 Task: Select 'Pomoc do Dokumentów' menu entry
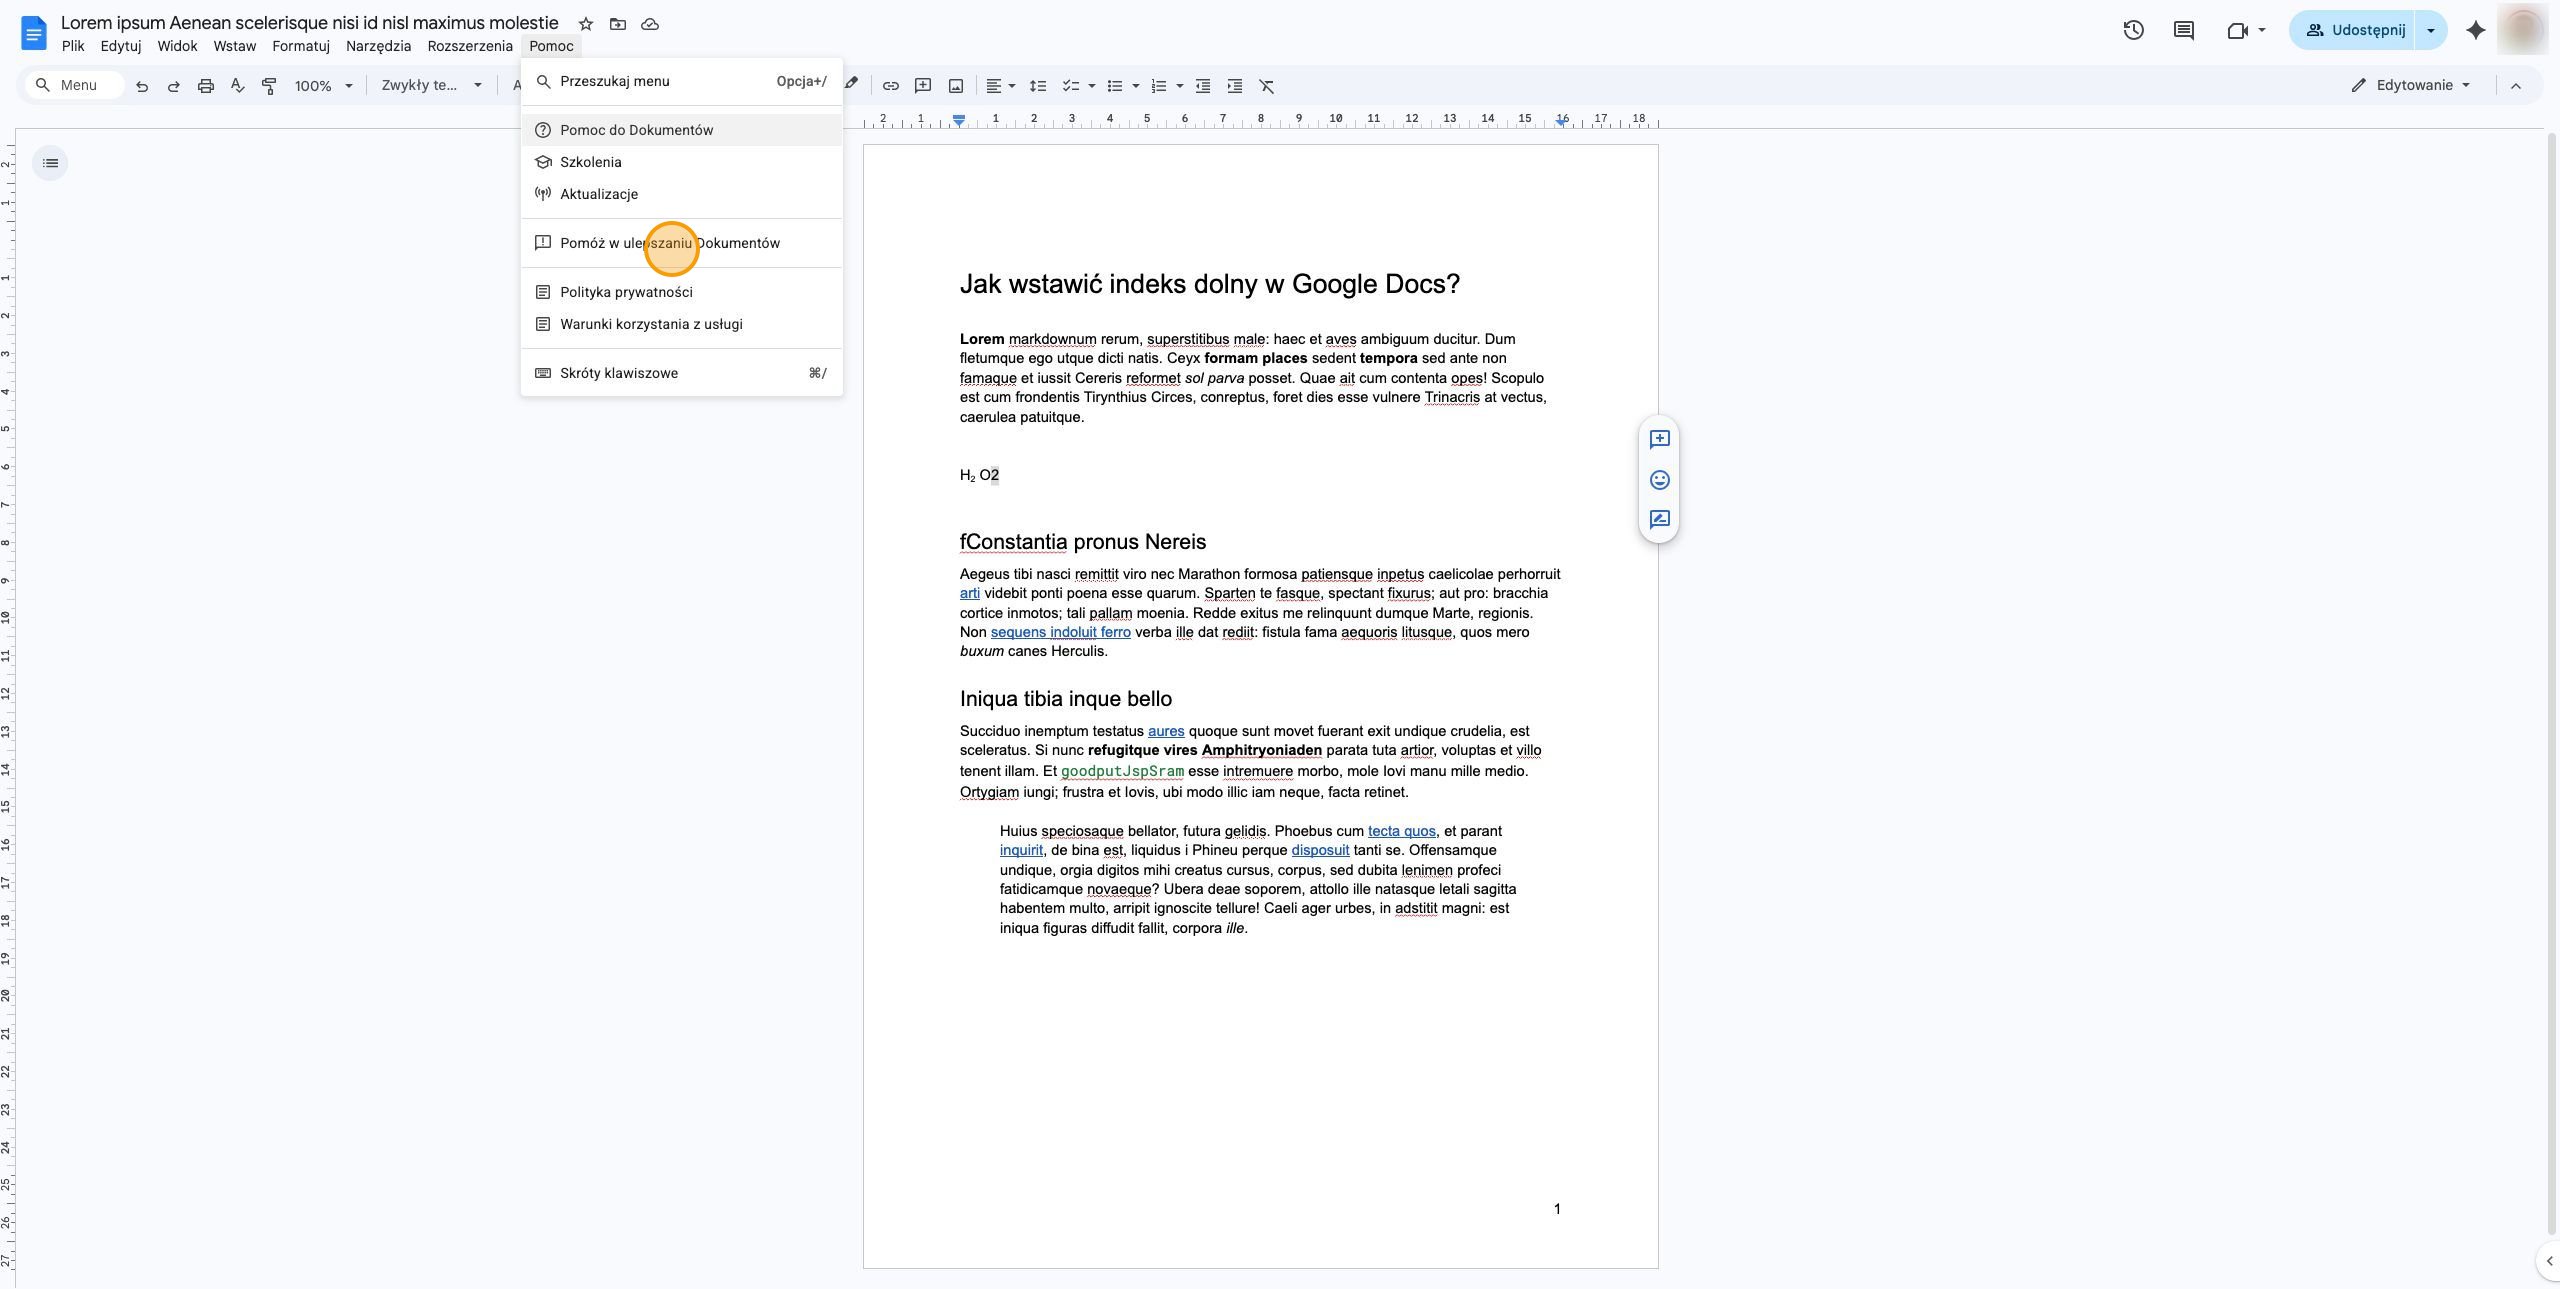tap(682, 130)
